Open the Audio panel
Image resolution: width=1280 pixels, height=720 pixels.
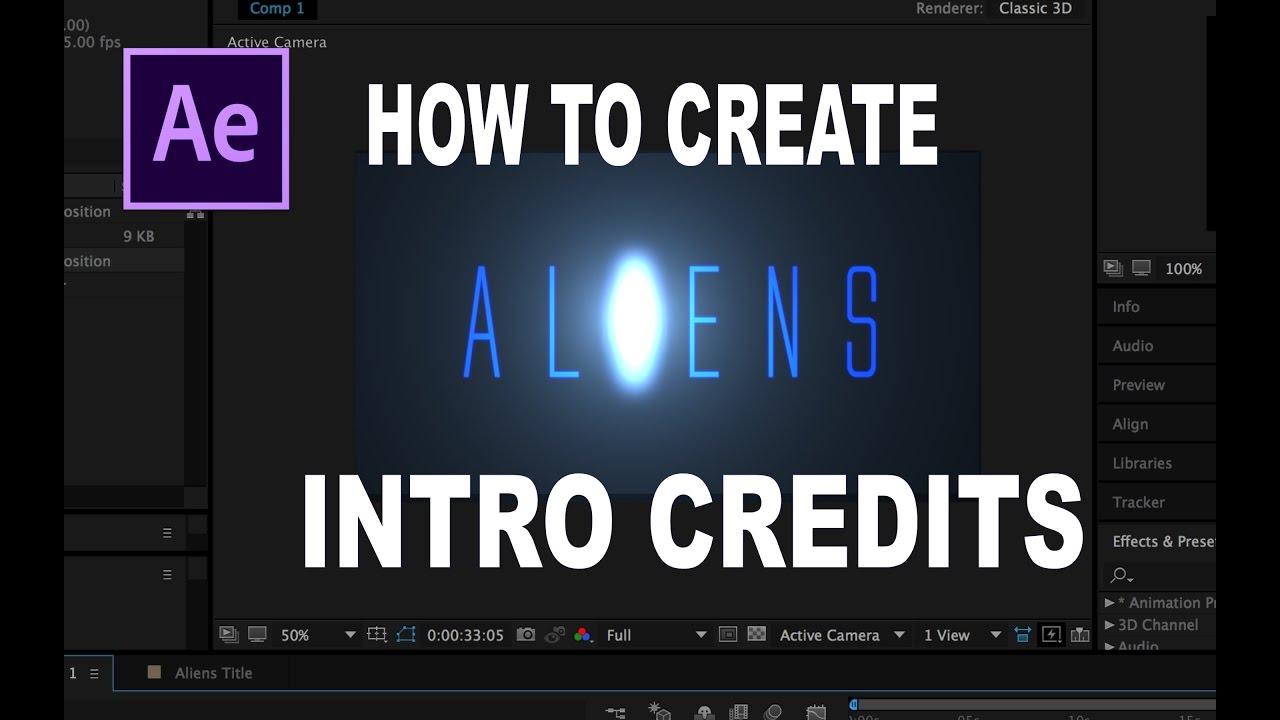click(1133, 346)
